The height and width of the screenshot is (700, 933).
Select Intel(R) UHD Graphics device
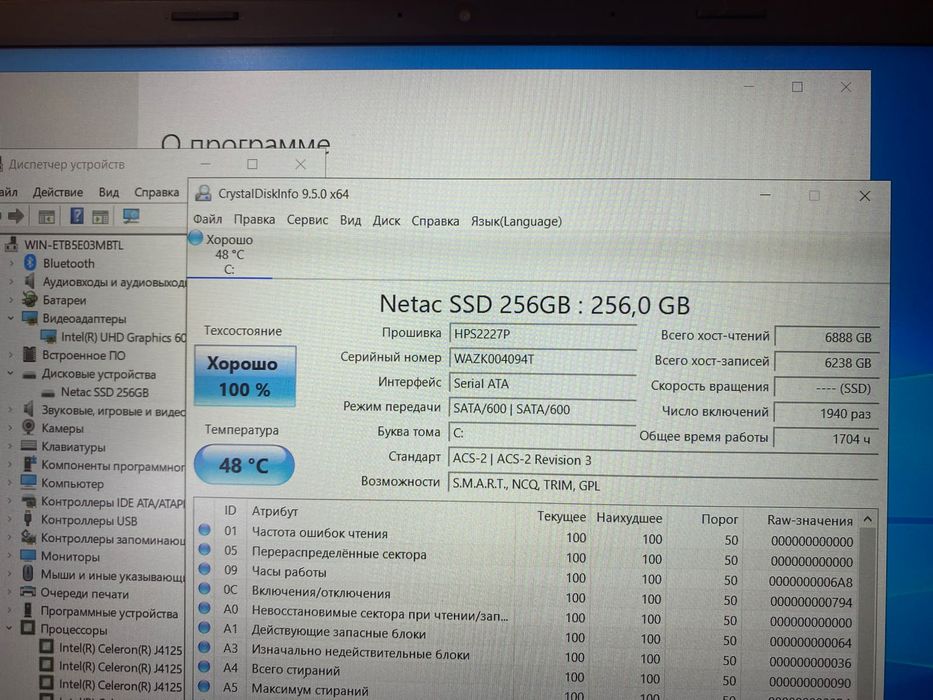click(124, 338)
